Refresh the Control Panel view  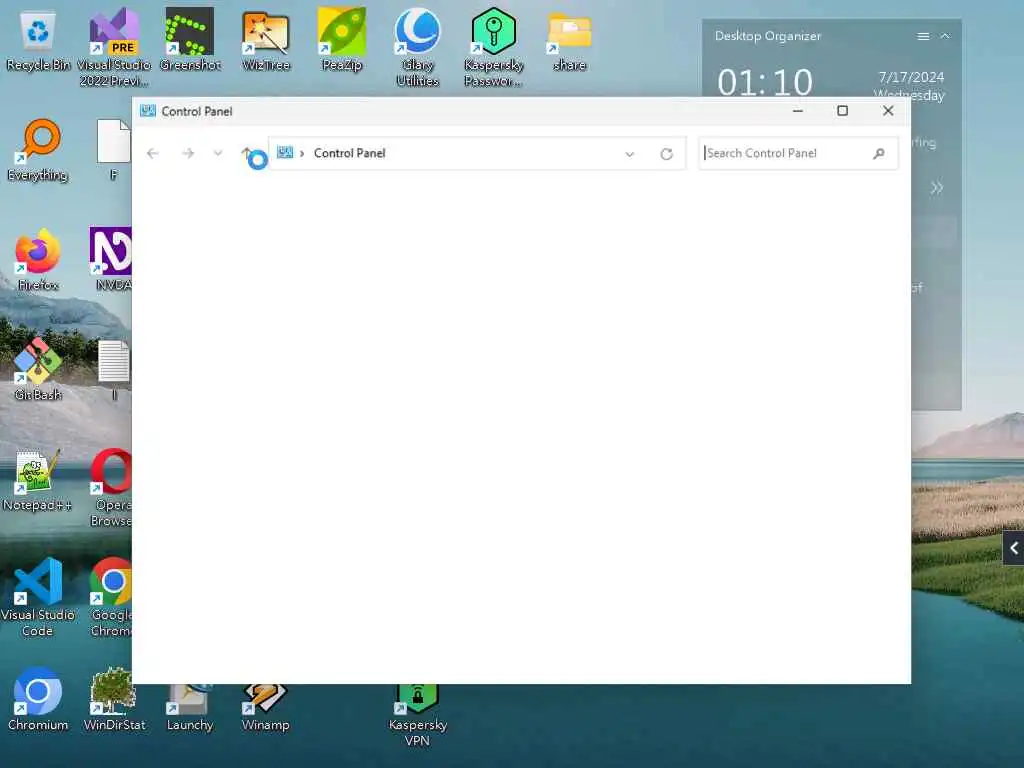[666, 154]
